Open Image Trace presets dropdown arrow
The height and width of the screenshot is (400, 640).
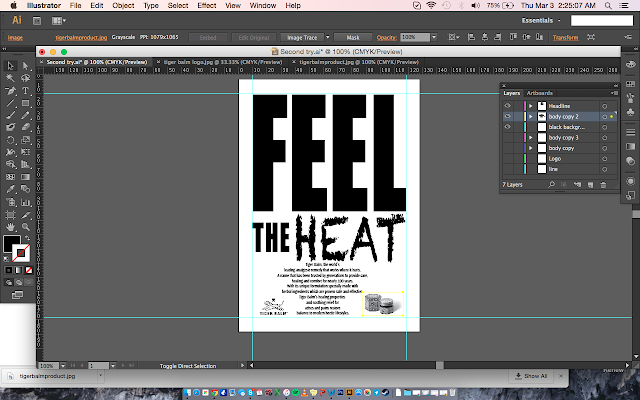pyautogui.click(x=327, y=37)
